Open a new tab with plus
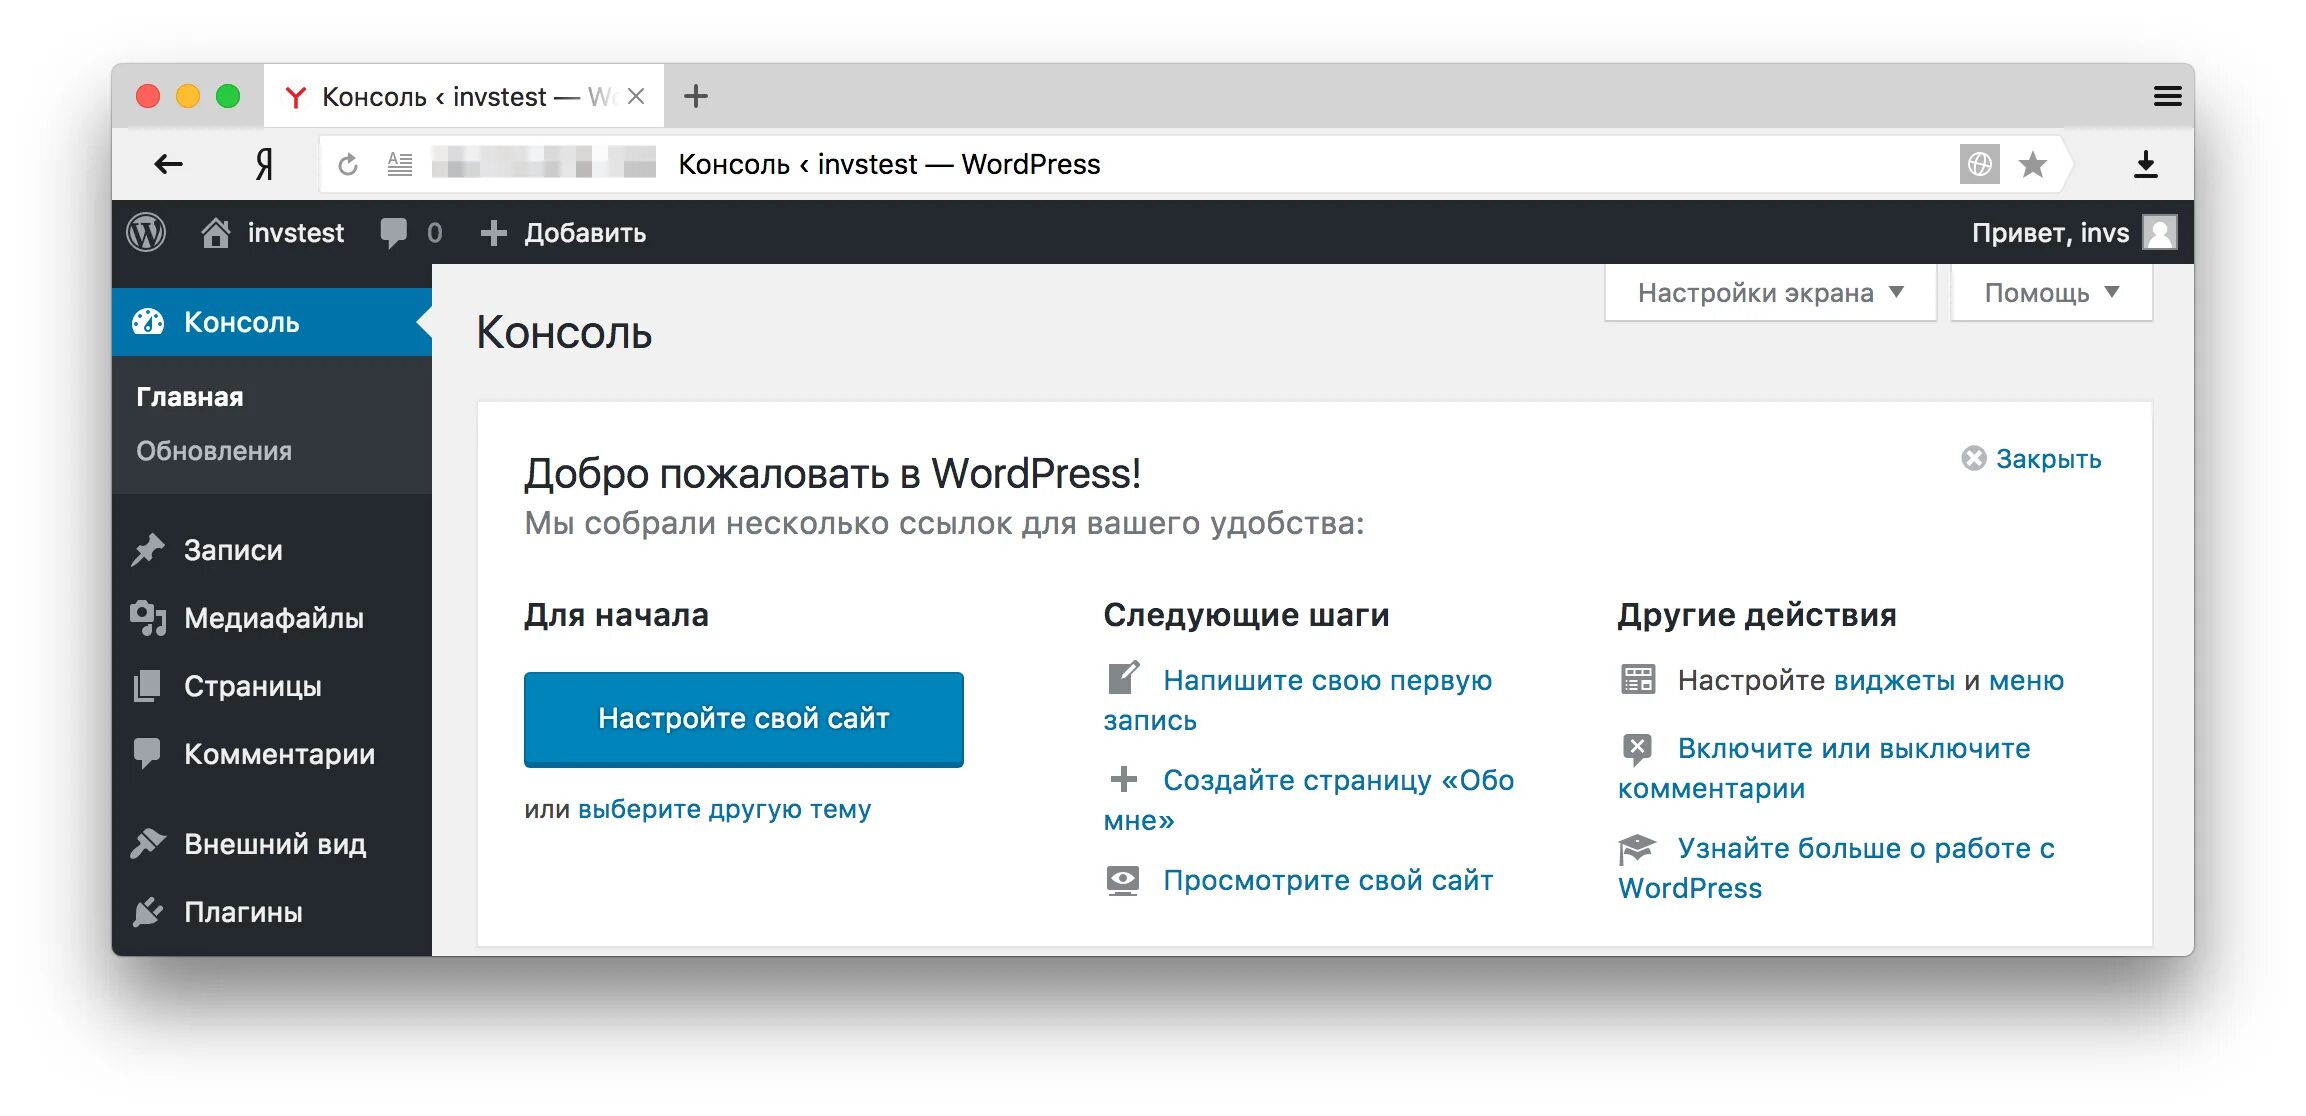The height and width of the screenshot is (1116, 2306). click(x=696, y=96)
